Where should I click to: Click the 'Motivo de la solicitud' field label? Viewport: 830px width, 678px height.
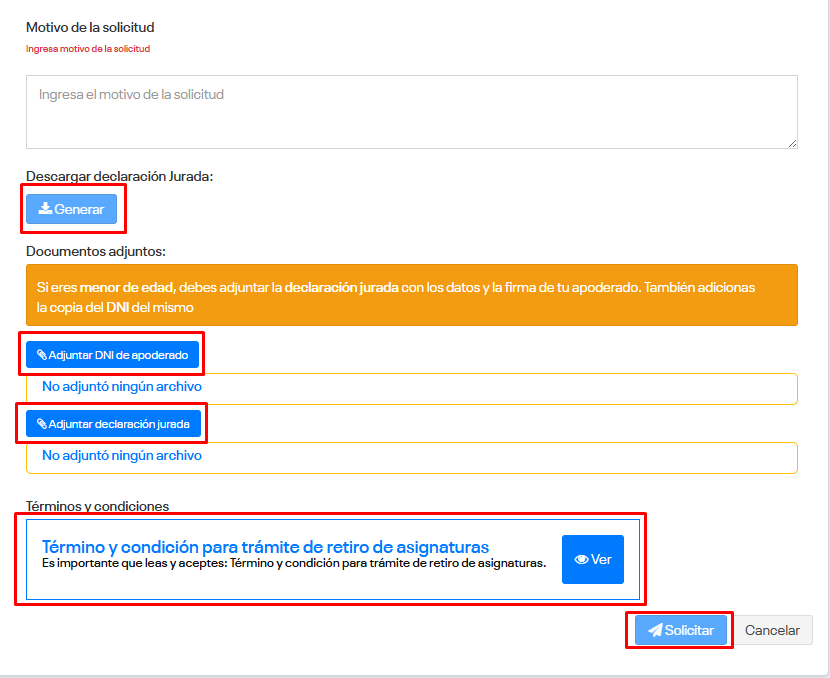point(90,27)
